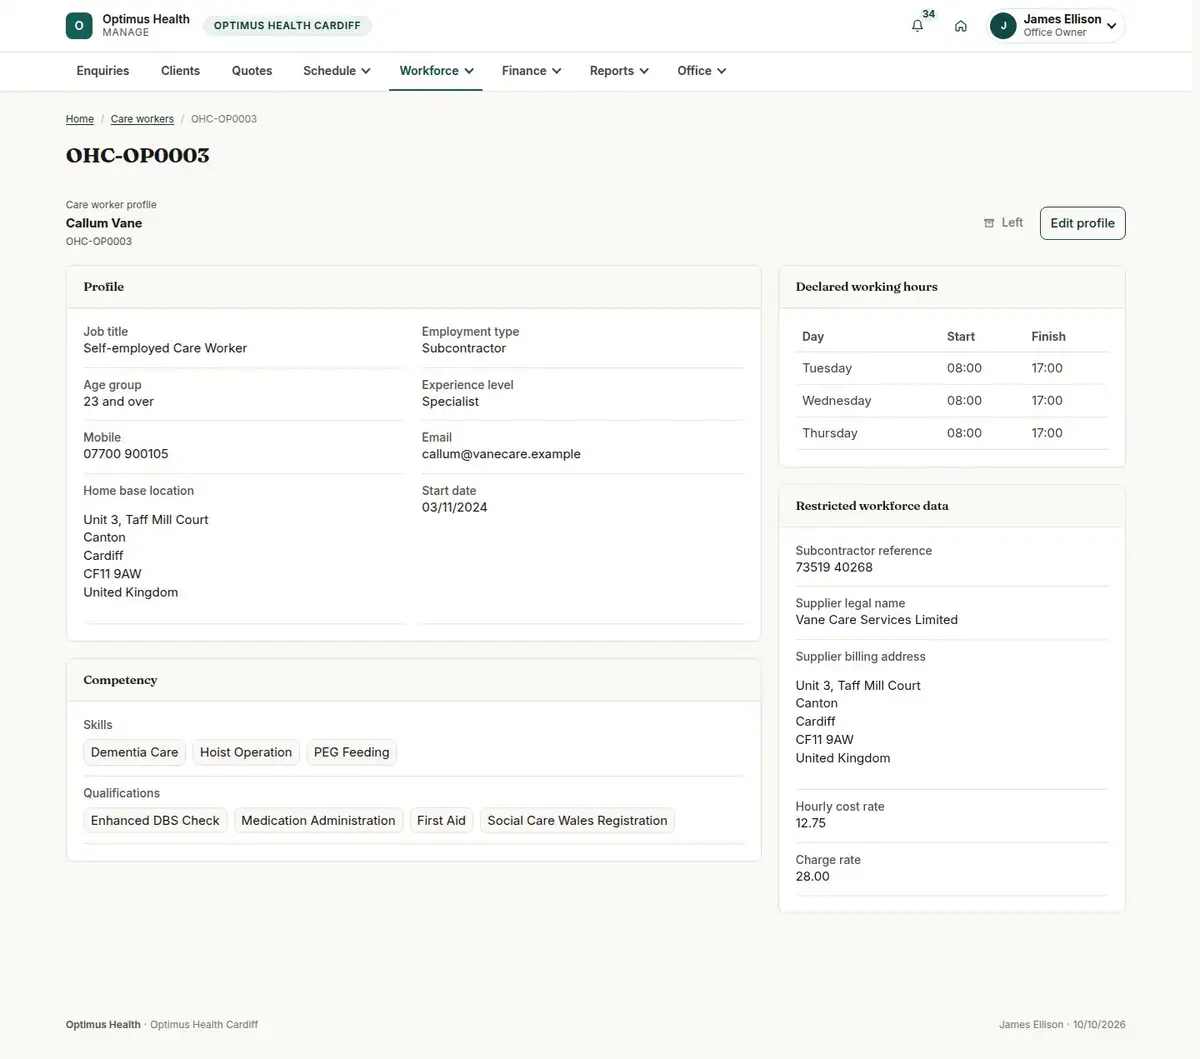The width and height of the screenshot is (1200, 1059).
Task: Click the Subcontractor employment type value
Action: coord(464,348)
